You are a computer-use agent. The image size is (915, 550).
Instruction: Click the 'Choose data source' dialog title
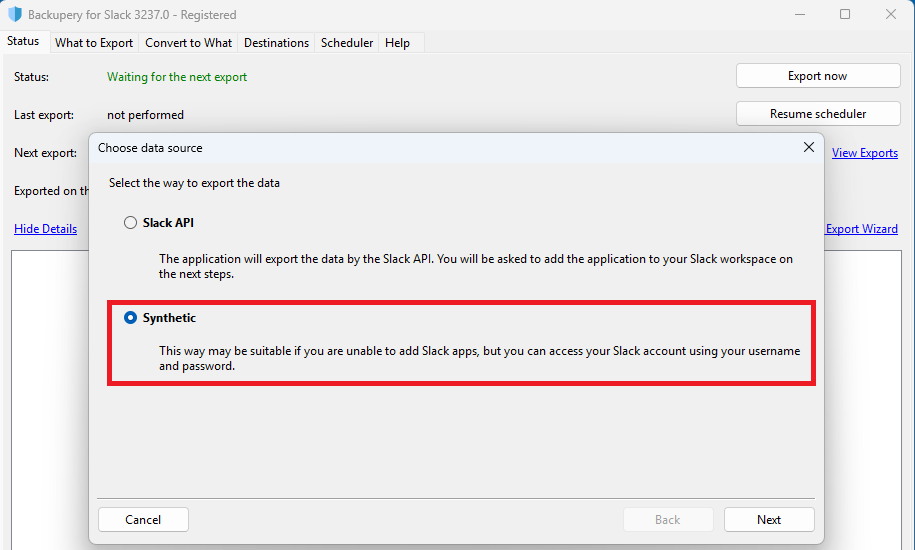150,148
